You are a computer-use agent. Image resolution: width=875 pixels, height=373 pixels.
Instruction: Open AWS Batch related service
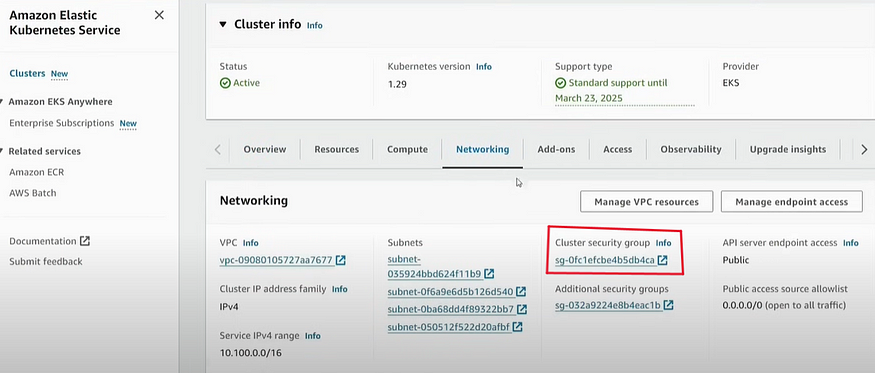click(32, 193)
